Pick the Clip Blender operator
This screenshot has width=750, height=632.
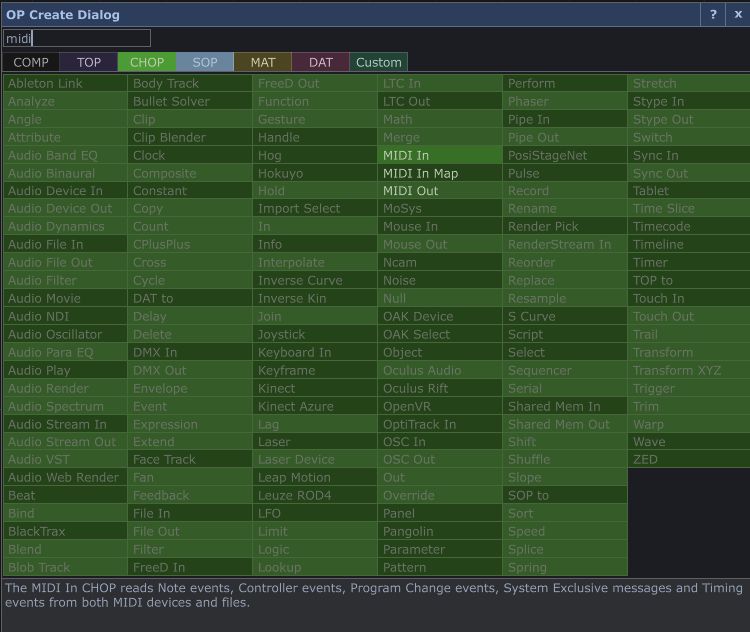[190, 137]
